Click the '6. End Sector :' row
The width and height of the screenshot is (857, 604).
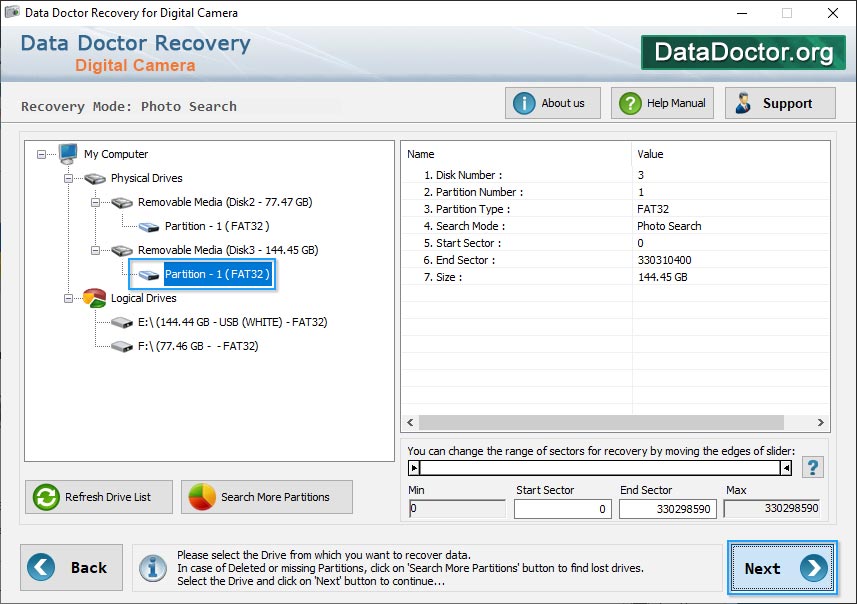615,260
